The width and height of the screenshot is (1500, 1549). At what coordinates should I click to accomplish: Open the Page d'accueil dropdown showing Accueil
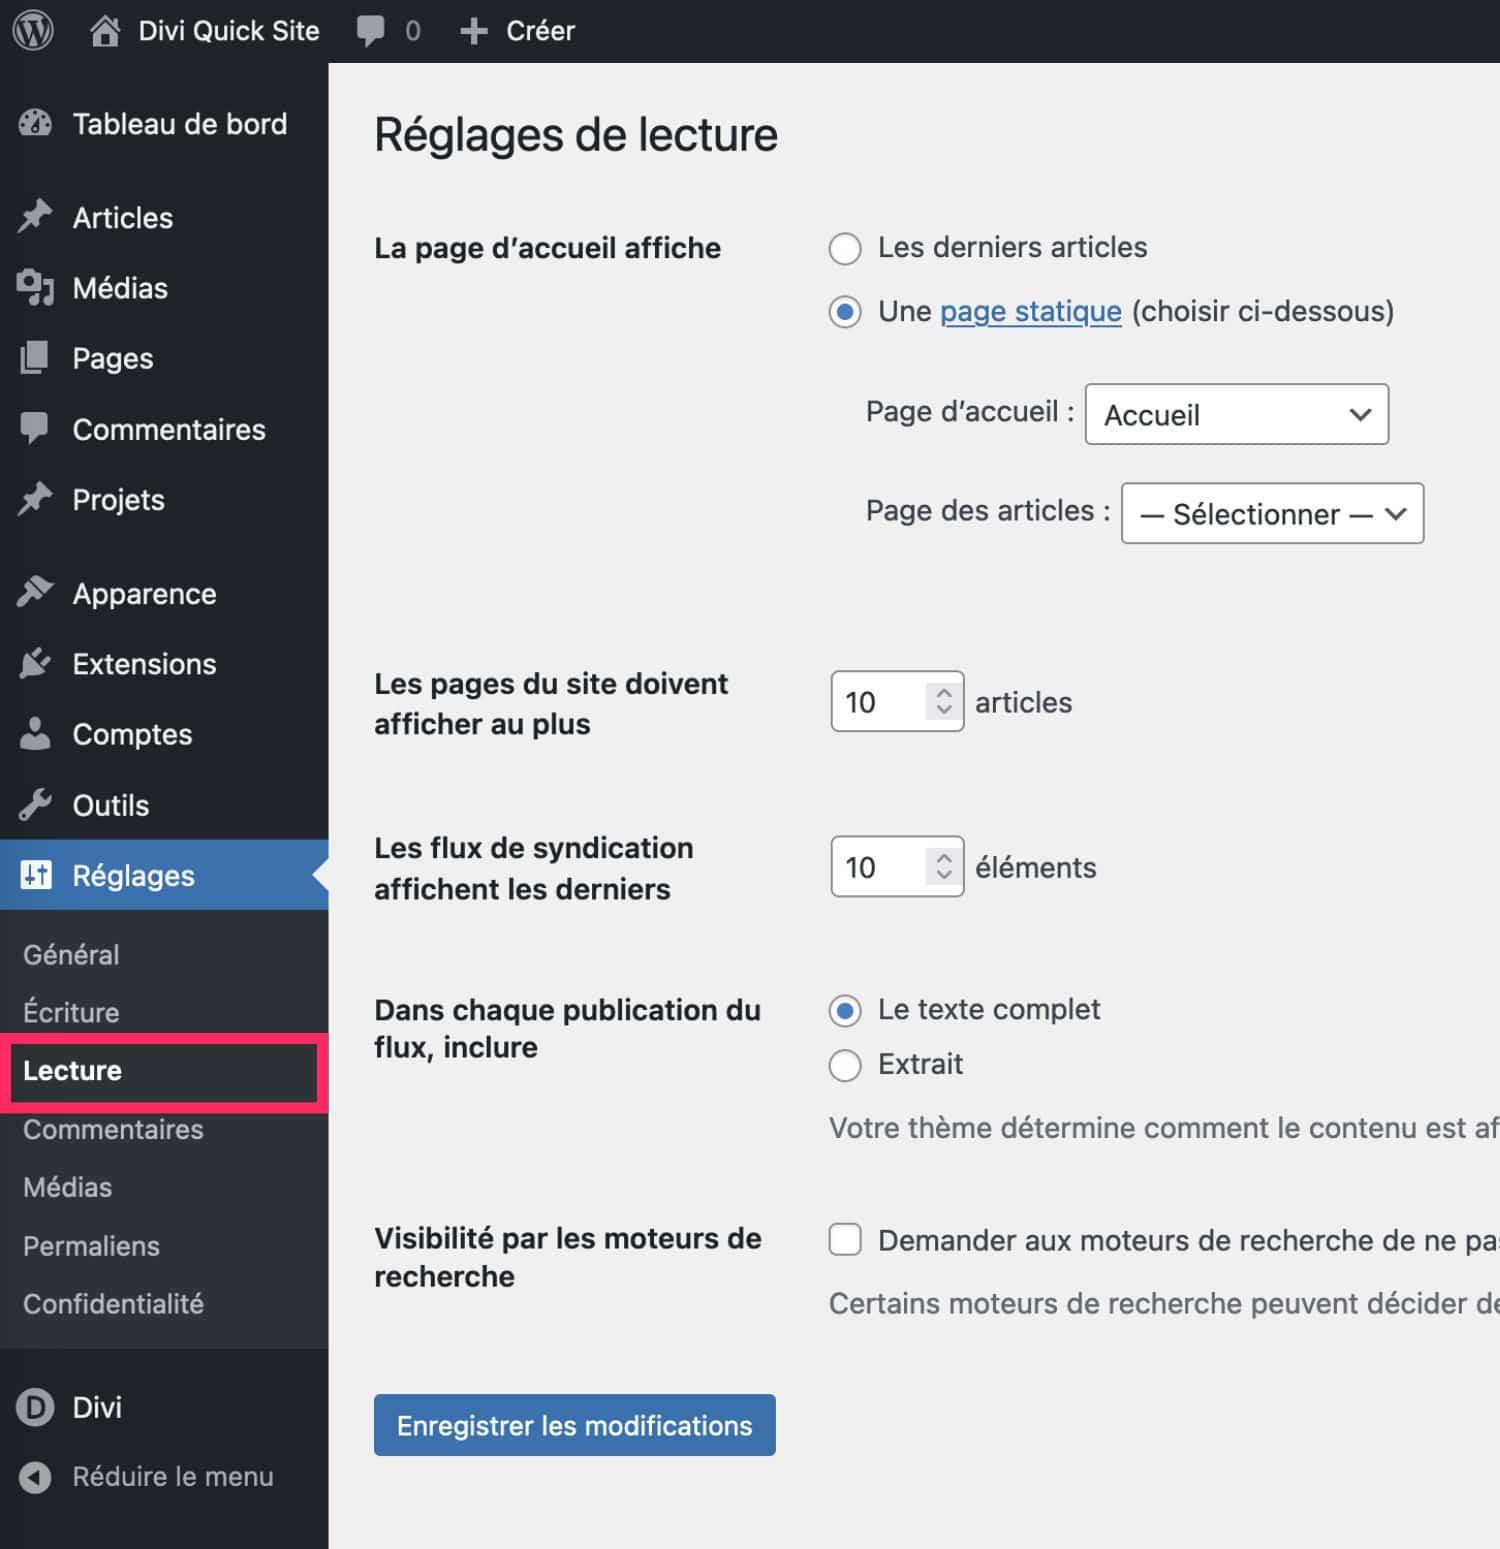coord(1237,414)
